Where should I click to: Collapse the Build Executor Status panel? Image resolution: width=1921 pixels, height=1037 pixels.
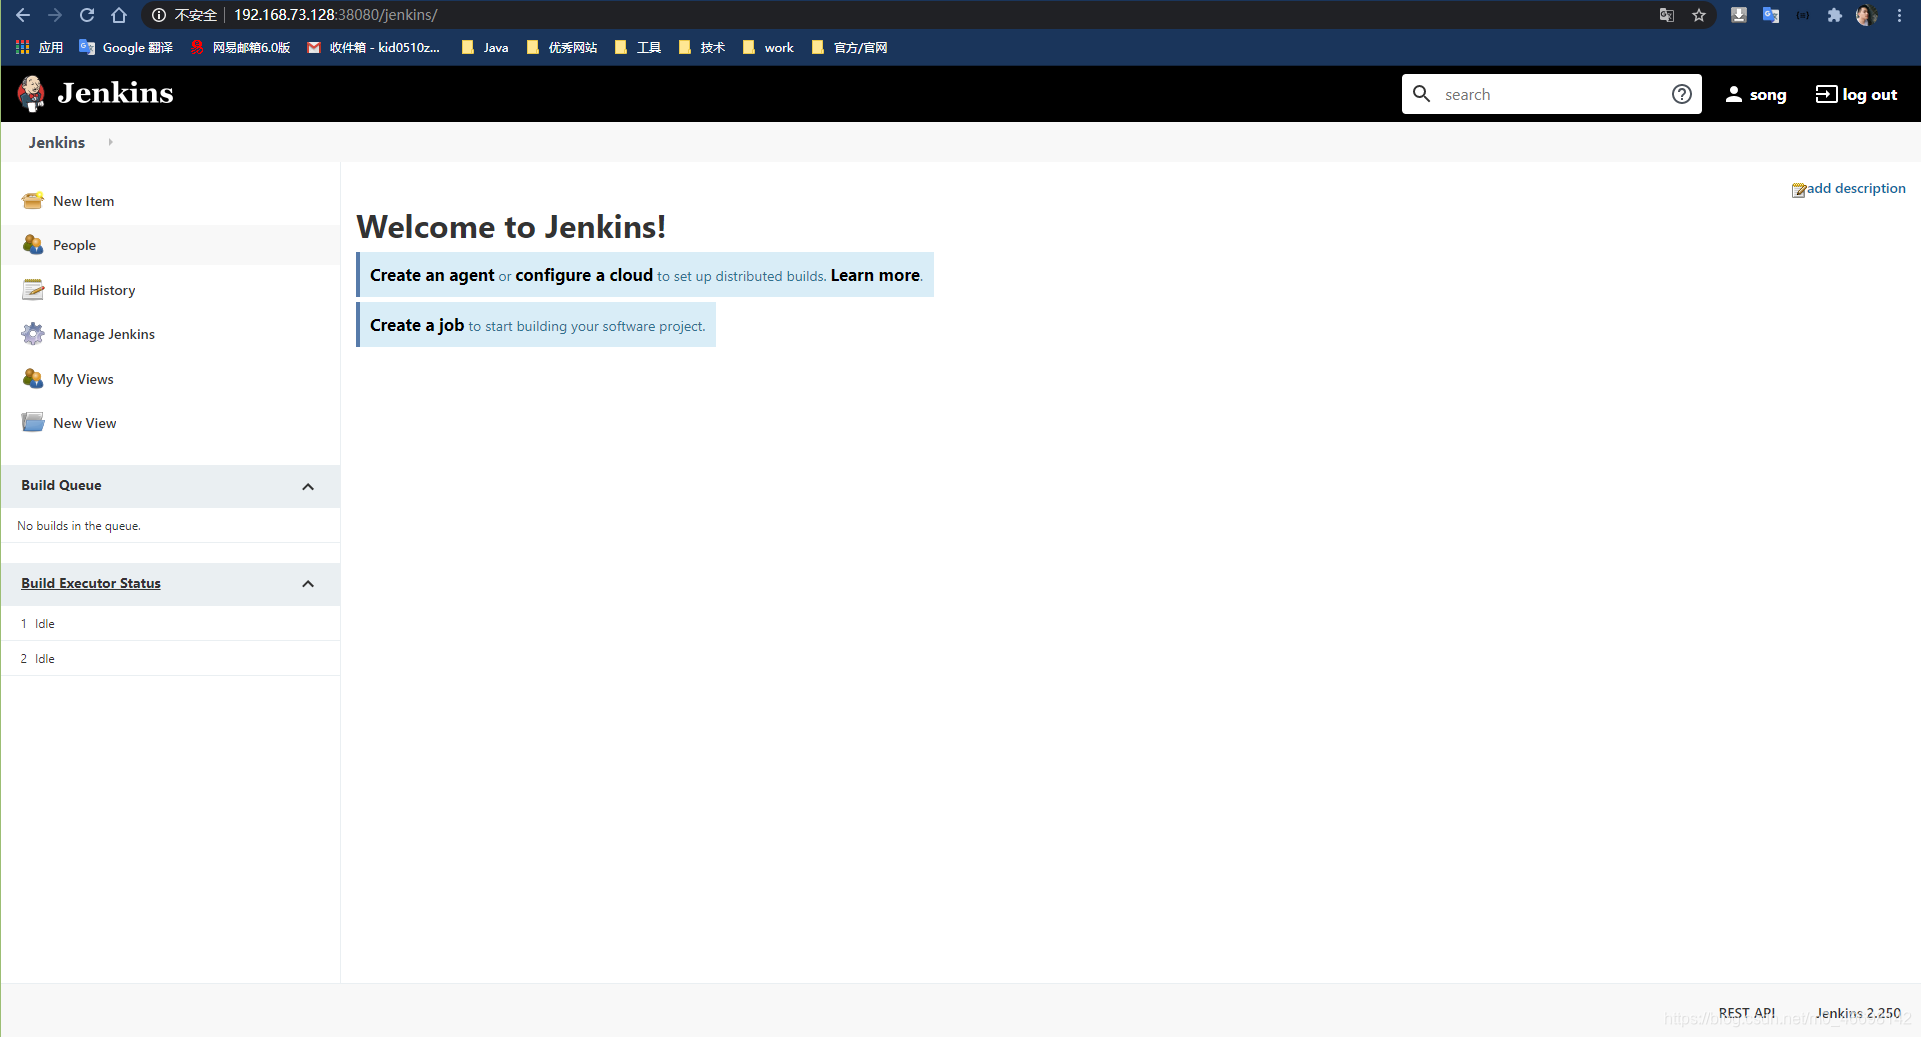pyautogui.click(x=308, y=584)
